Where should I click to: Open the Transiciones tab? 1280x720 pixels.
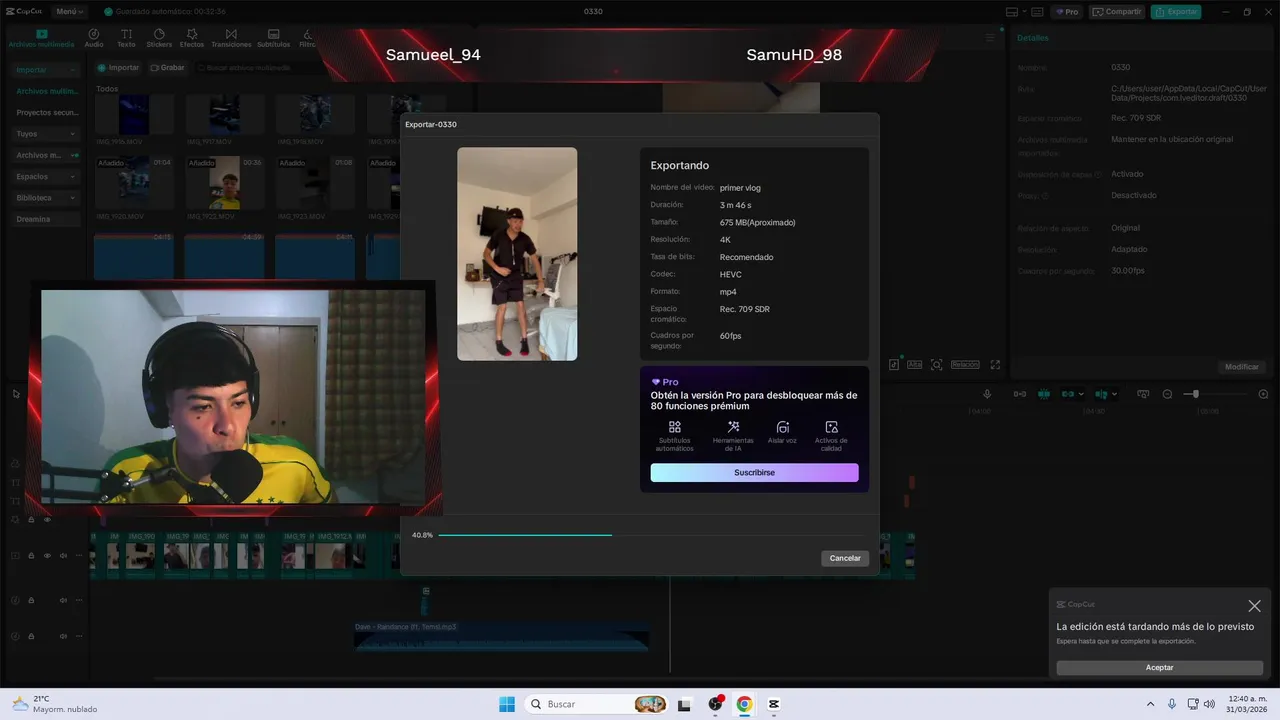click(x=231, y=38)
